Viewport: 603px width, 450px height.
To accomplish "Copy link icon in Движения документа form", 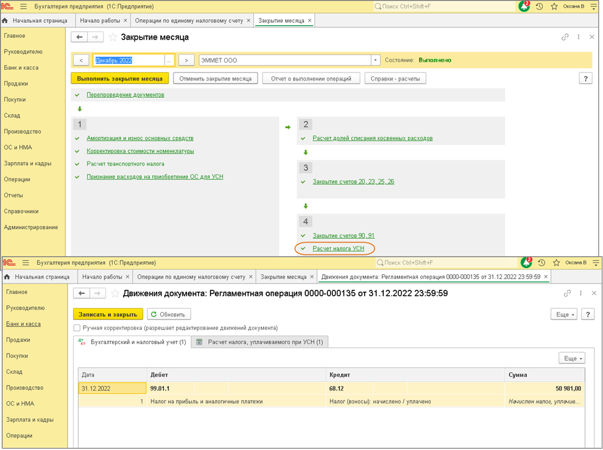I will (x=567, y=293).
